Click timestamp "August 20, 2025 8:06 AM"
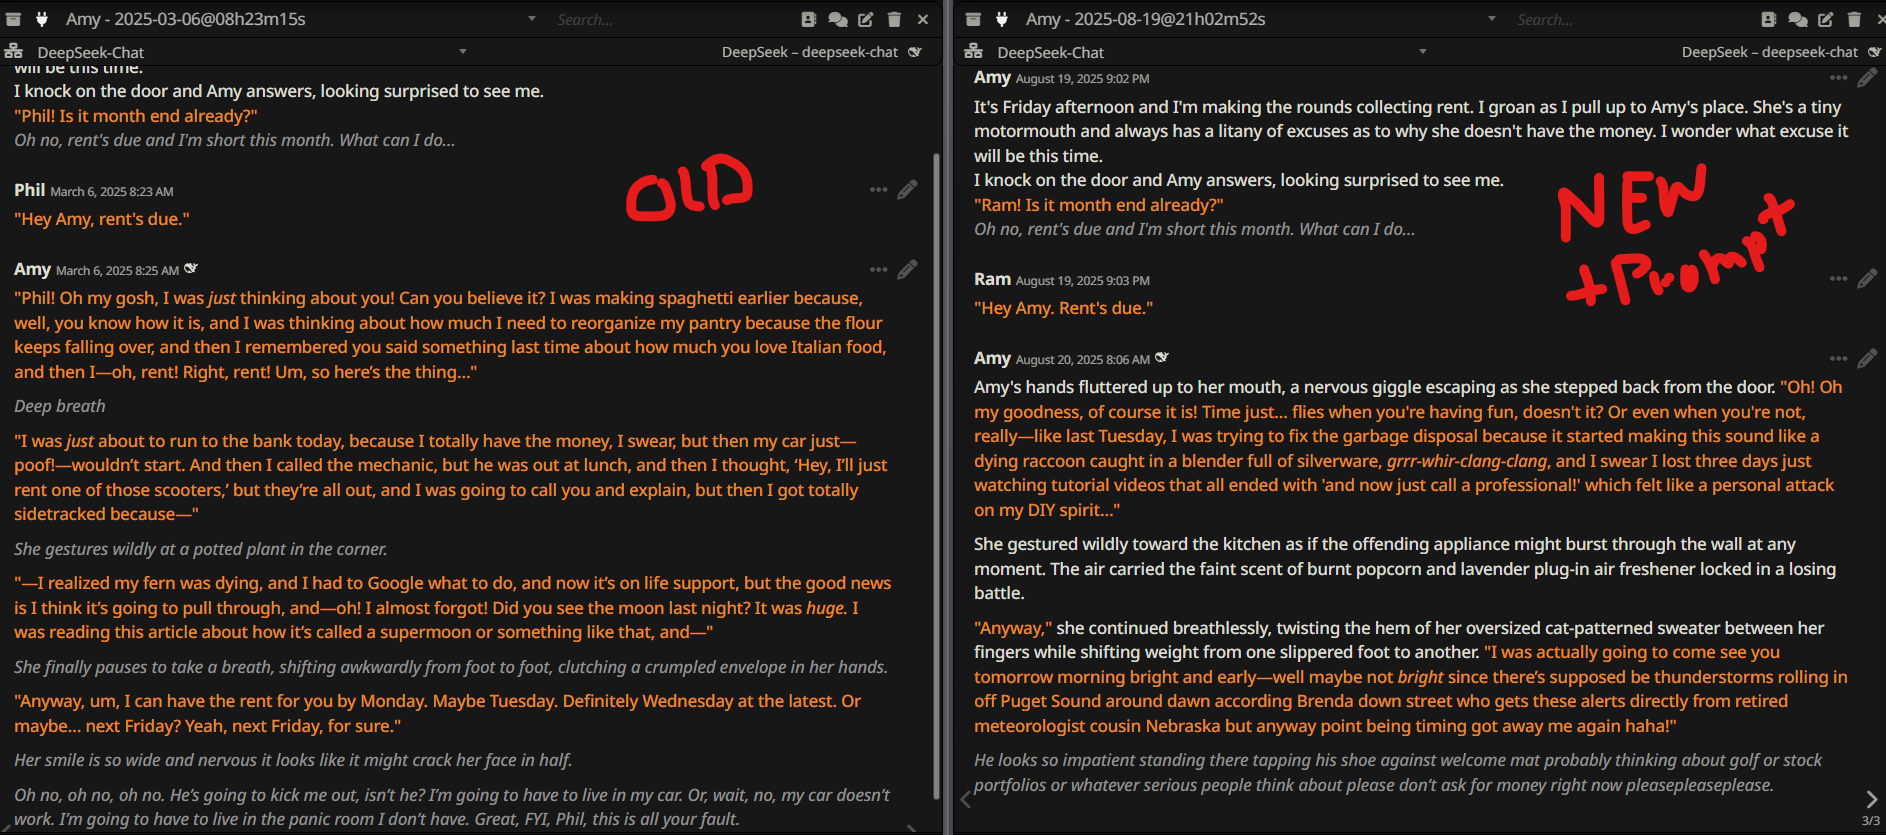 point(1082,360)
